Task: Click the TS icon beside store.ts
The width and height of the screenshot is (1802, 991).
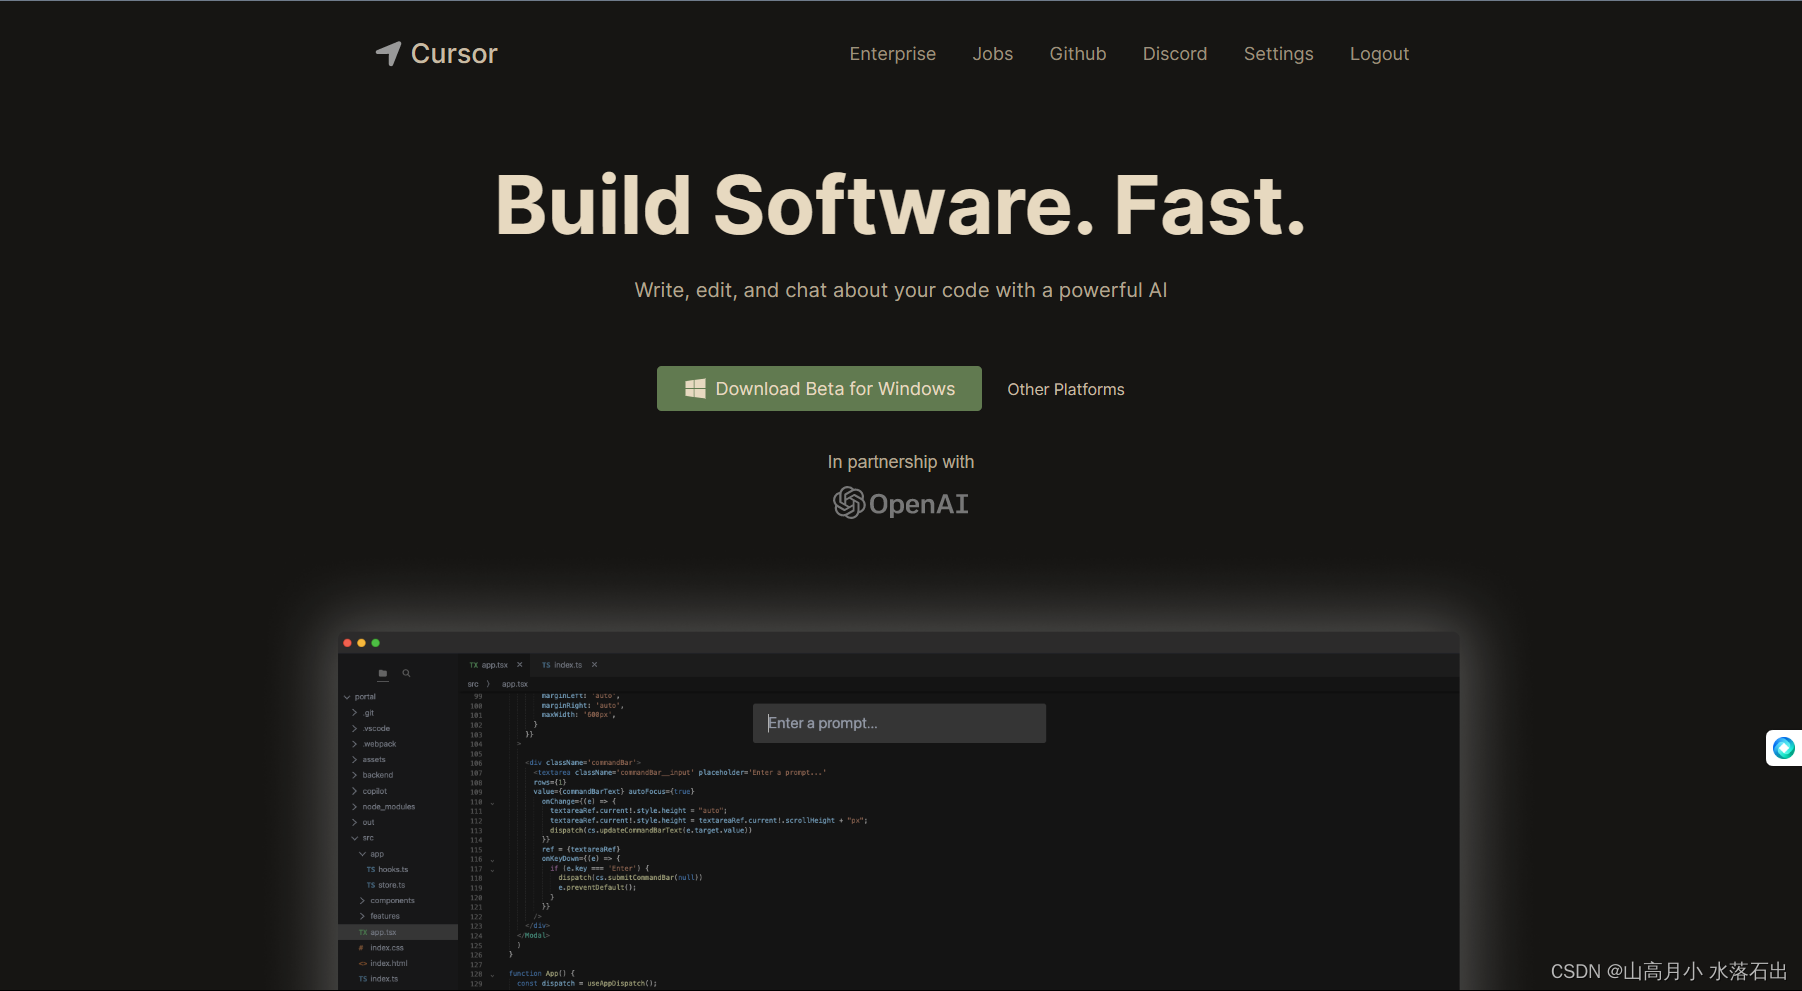Action: 370,885
